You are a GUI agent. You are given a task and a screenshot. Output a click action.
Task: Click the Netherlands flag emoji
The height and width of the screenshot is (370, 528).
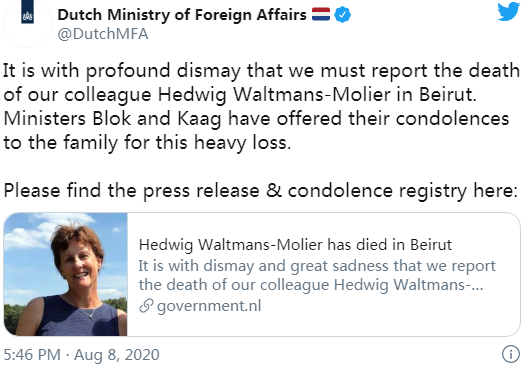click(321, 14)
